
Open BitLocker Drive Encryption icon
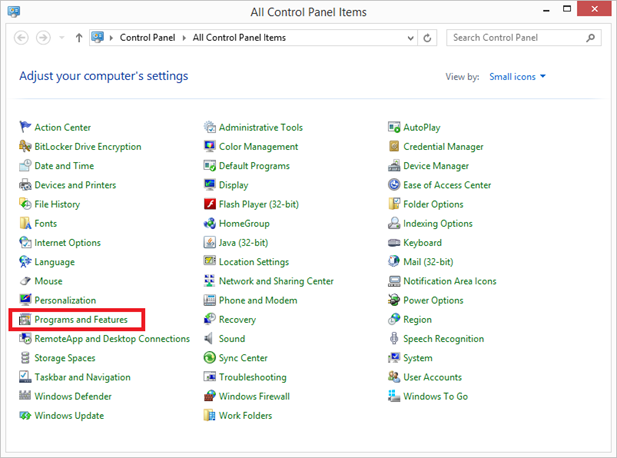pos(25,146)
